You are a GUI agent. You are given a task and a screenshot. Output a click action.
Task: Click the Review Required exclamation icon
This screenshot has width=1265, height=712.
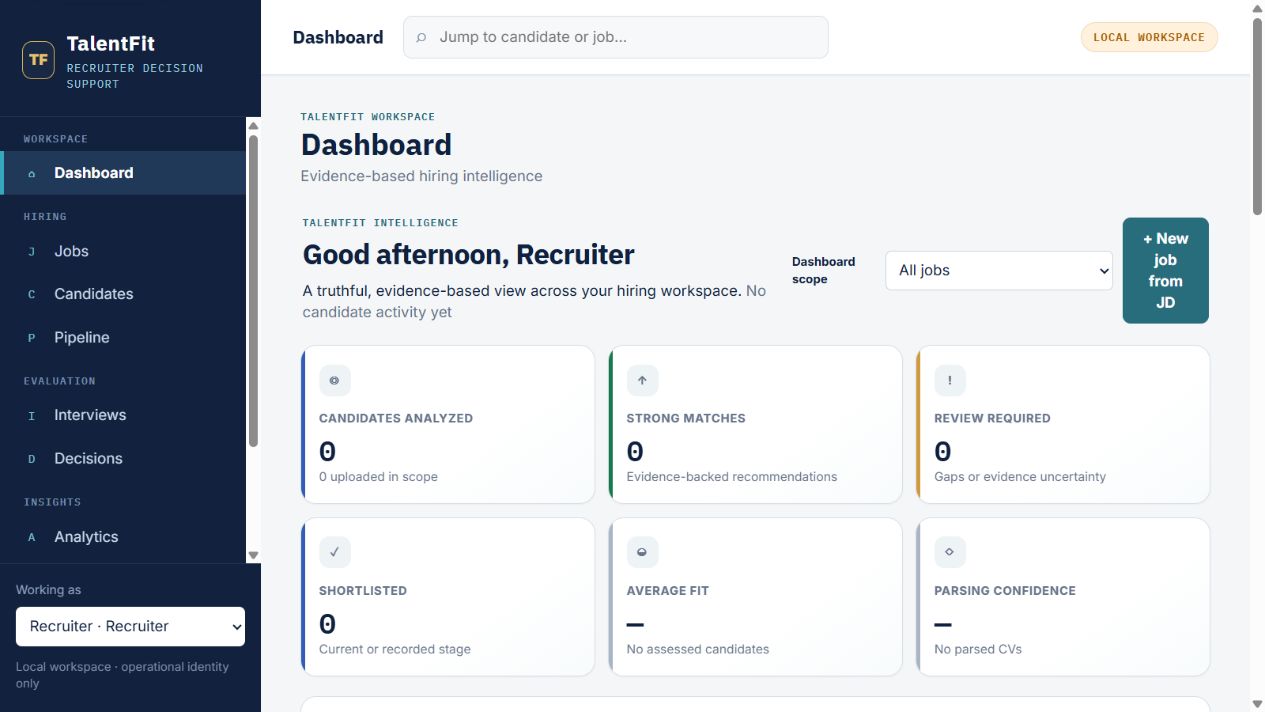[950, 380]
